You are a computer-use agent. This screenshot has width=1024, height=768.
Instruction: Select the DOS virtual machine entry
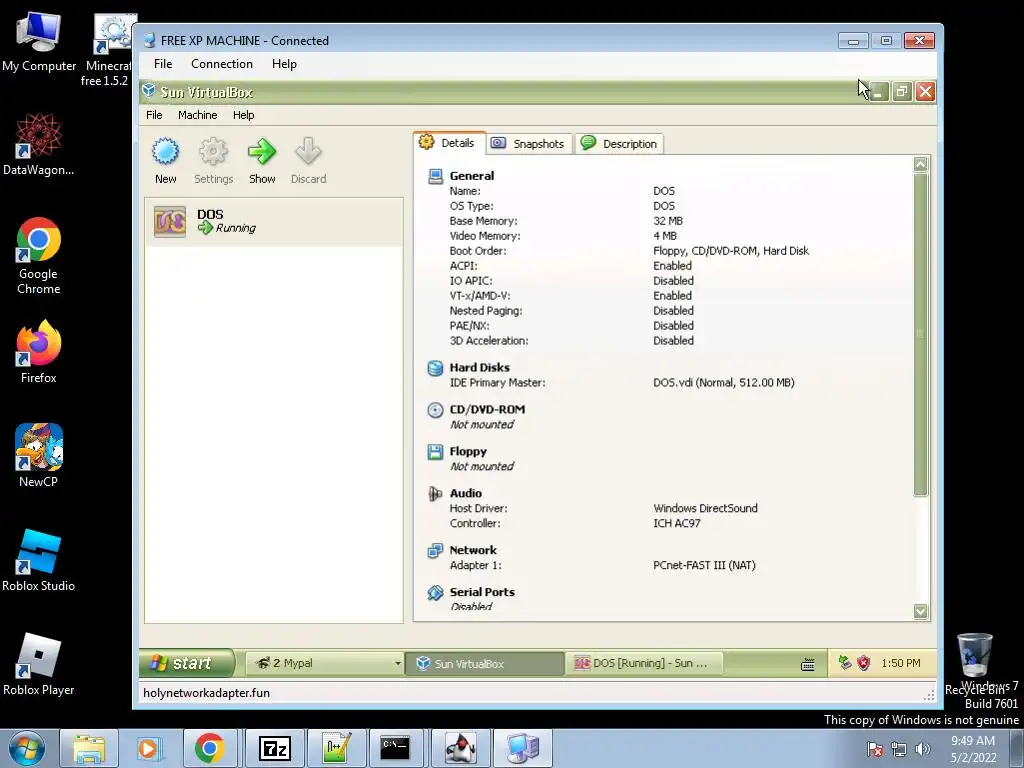pos(274,222)
